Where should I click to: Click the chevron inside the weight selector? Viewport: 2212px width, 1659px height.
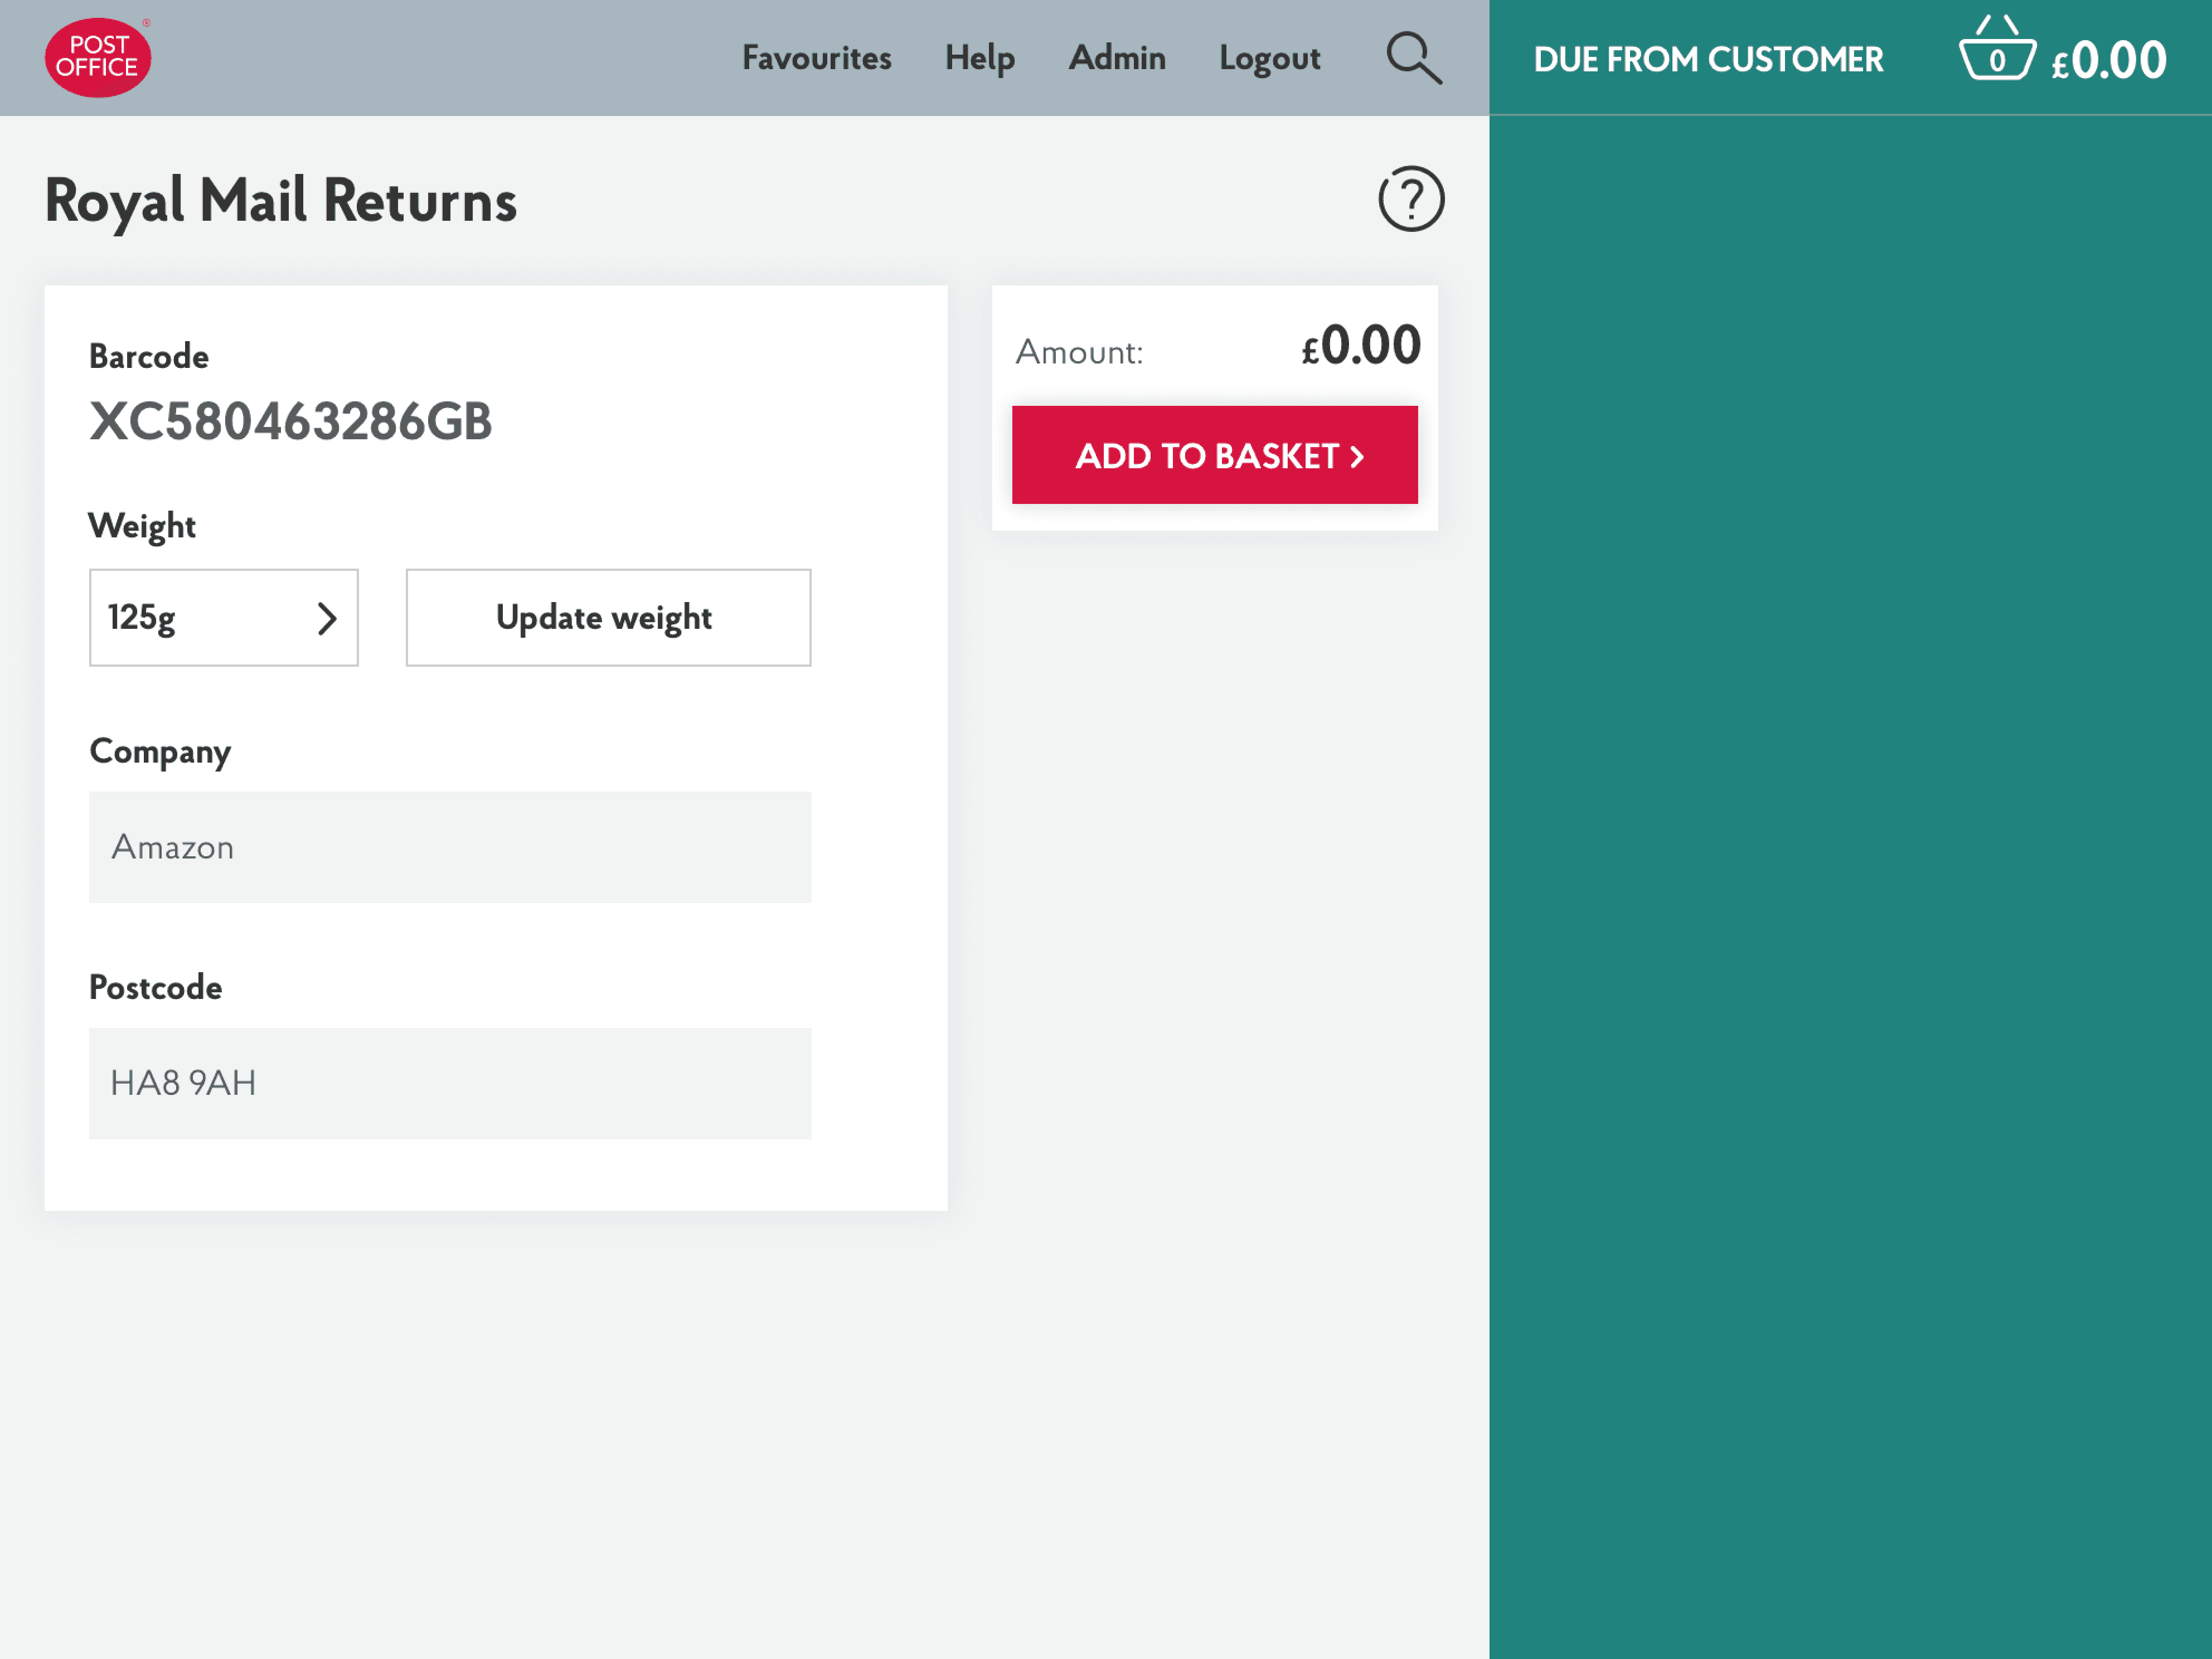[327, 618]
